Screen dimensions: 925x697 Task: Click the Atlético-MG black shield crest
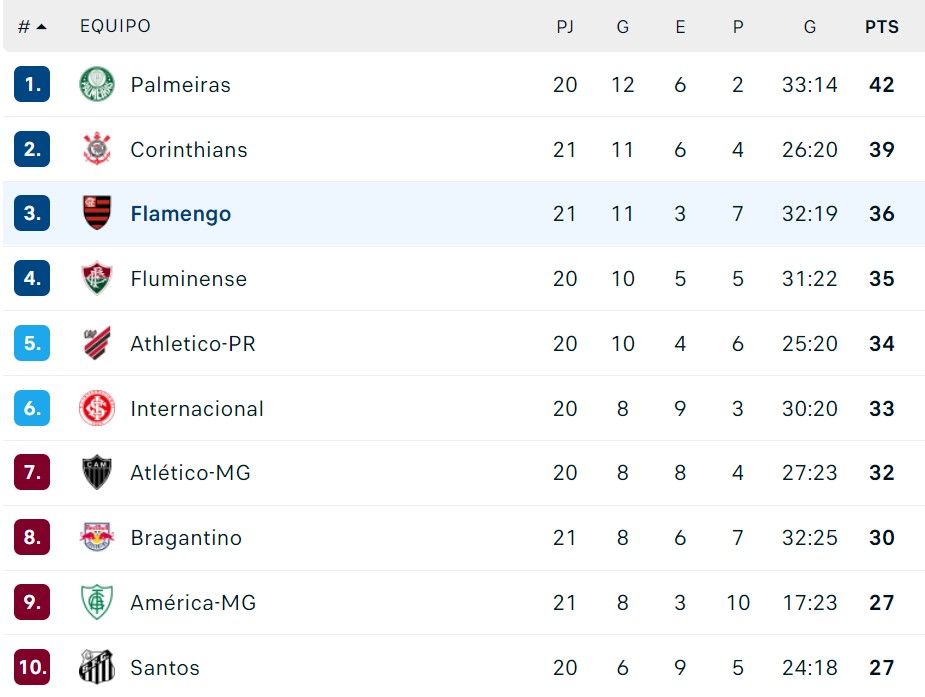pyautogui.click(x=97, y=472)
